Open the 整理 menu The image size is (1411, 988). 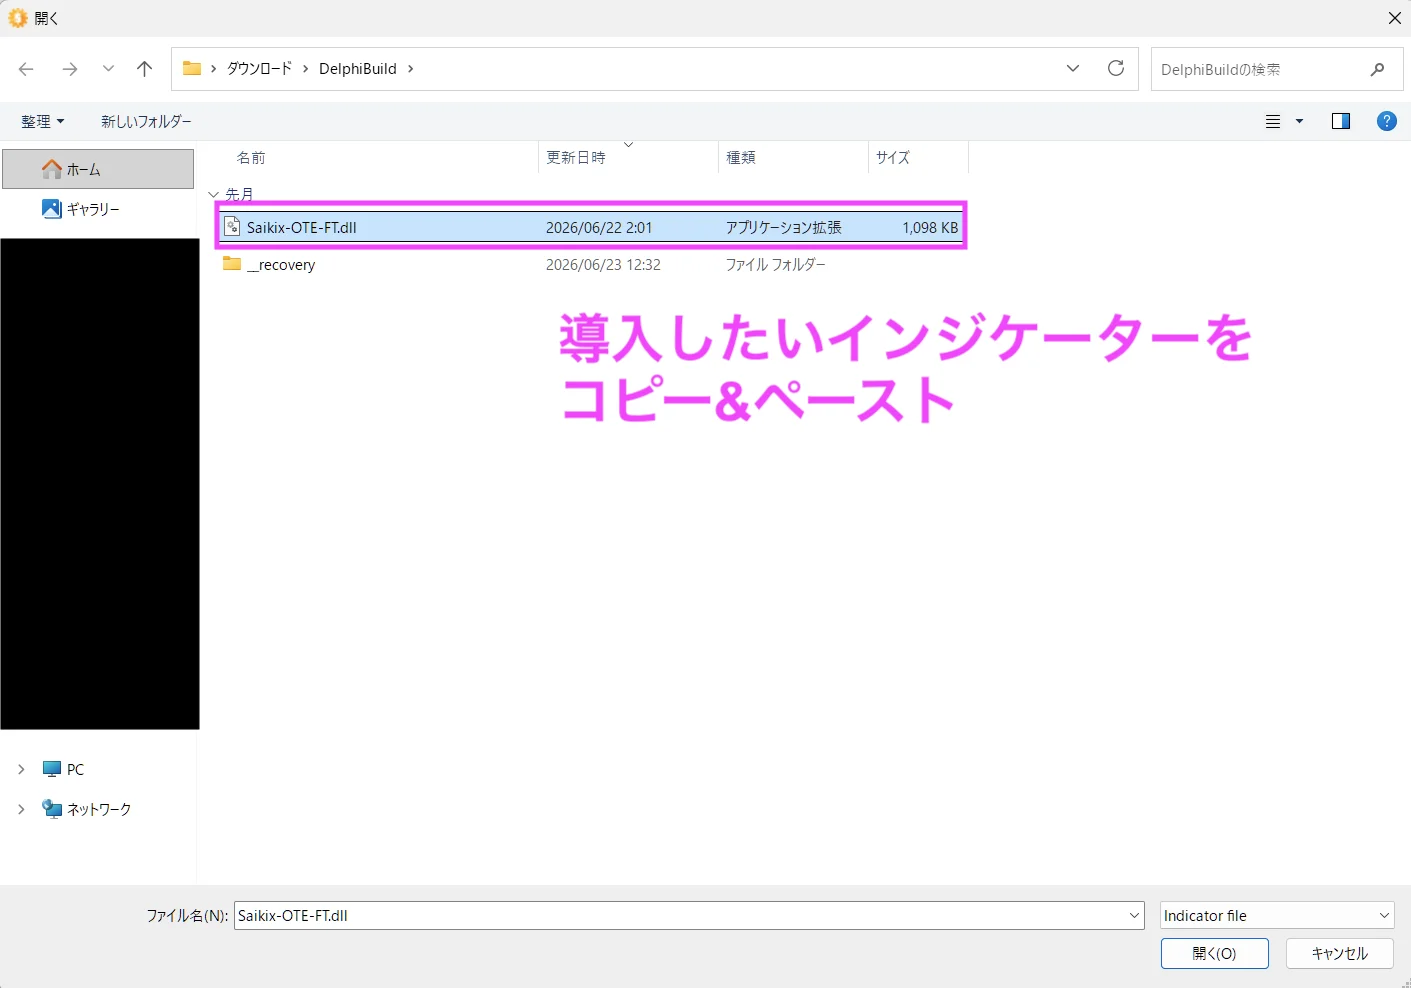(x=43, y=121)
